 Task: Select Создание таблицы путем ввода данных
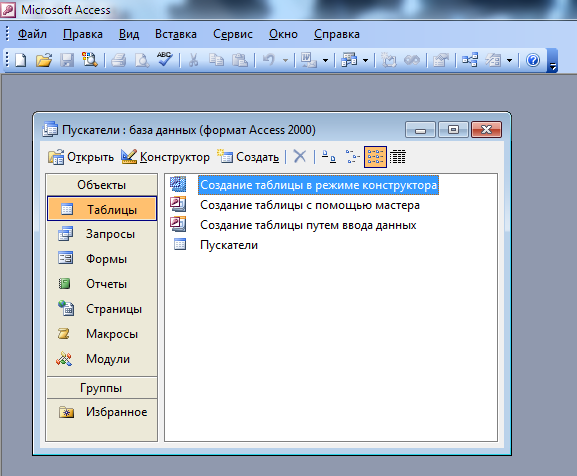pyautogui.click(x=308, y=225)
